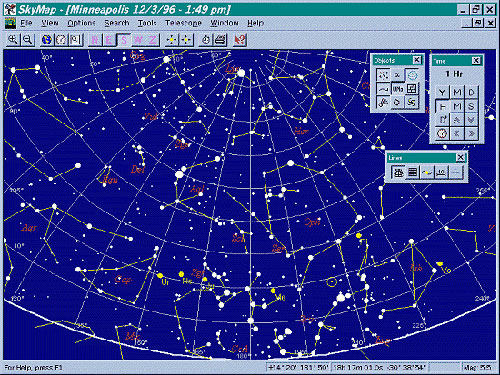Click the context help arrow icon
Viewport: 500px width, 375px height.
239,40
